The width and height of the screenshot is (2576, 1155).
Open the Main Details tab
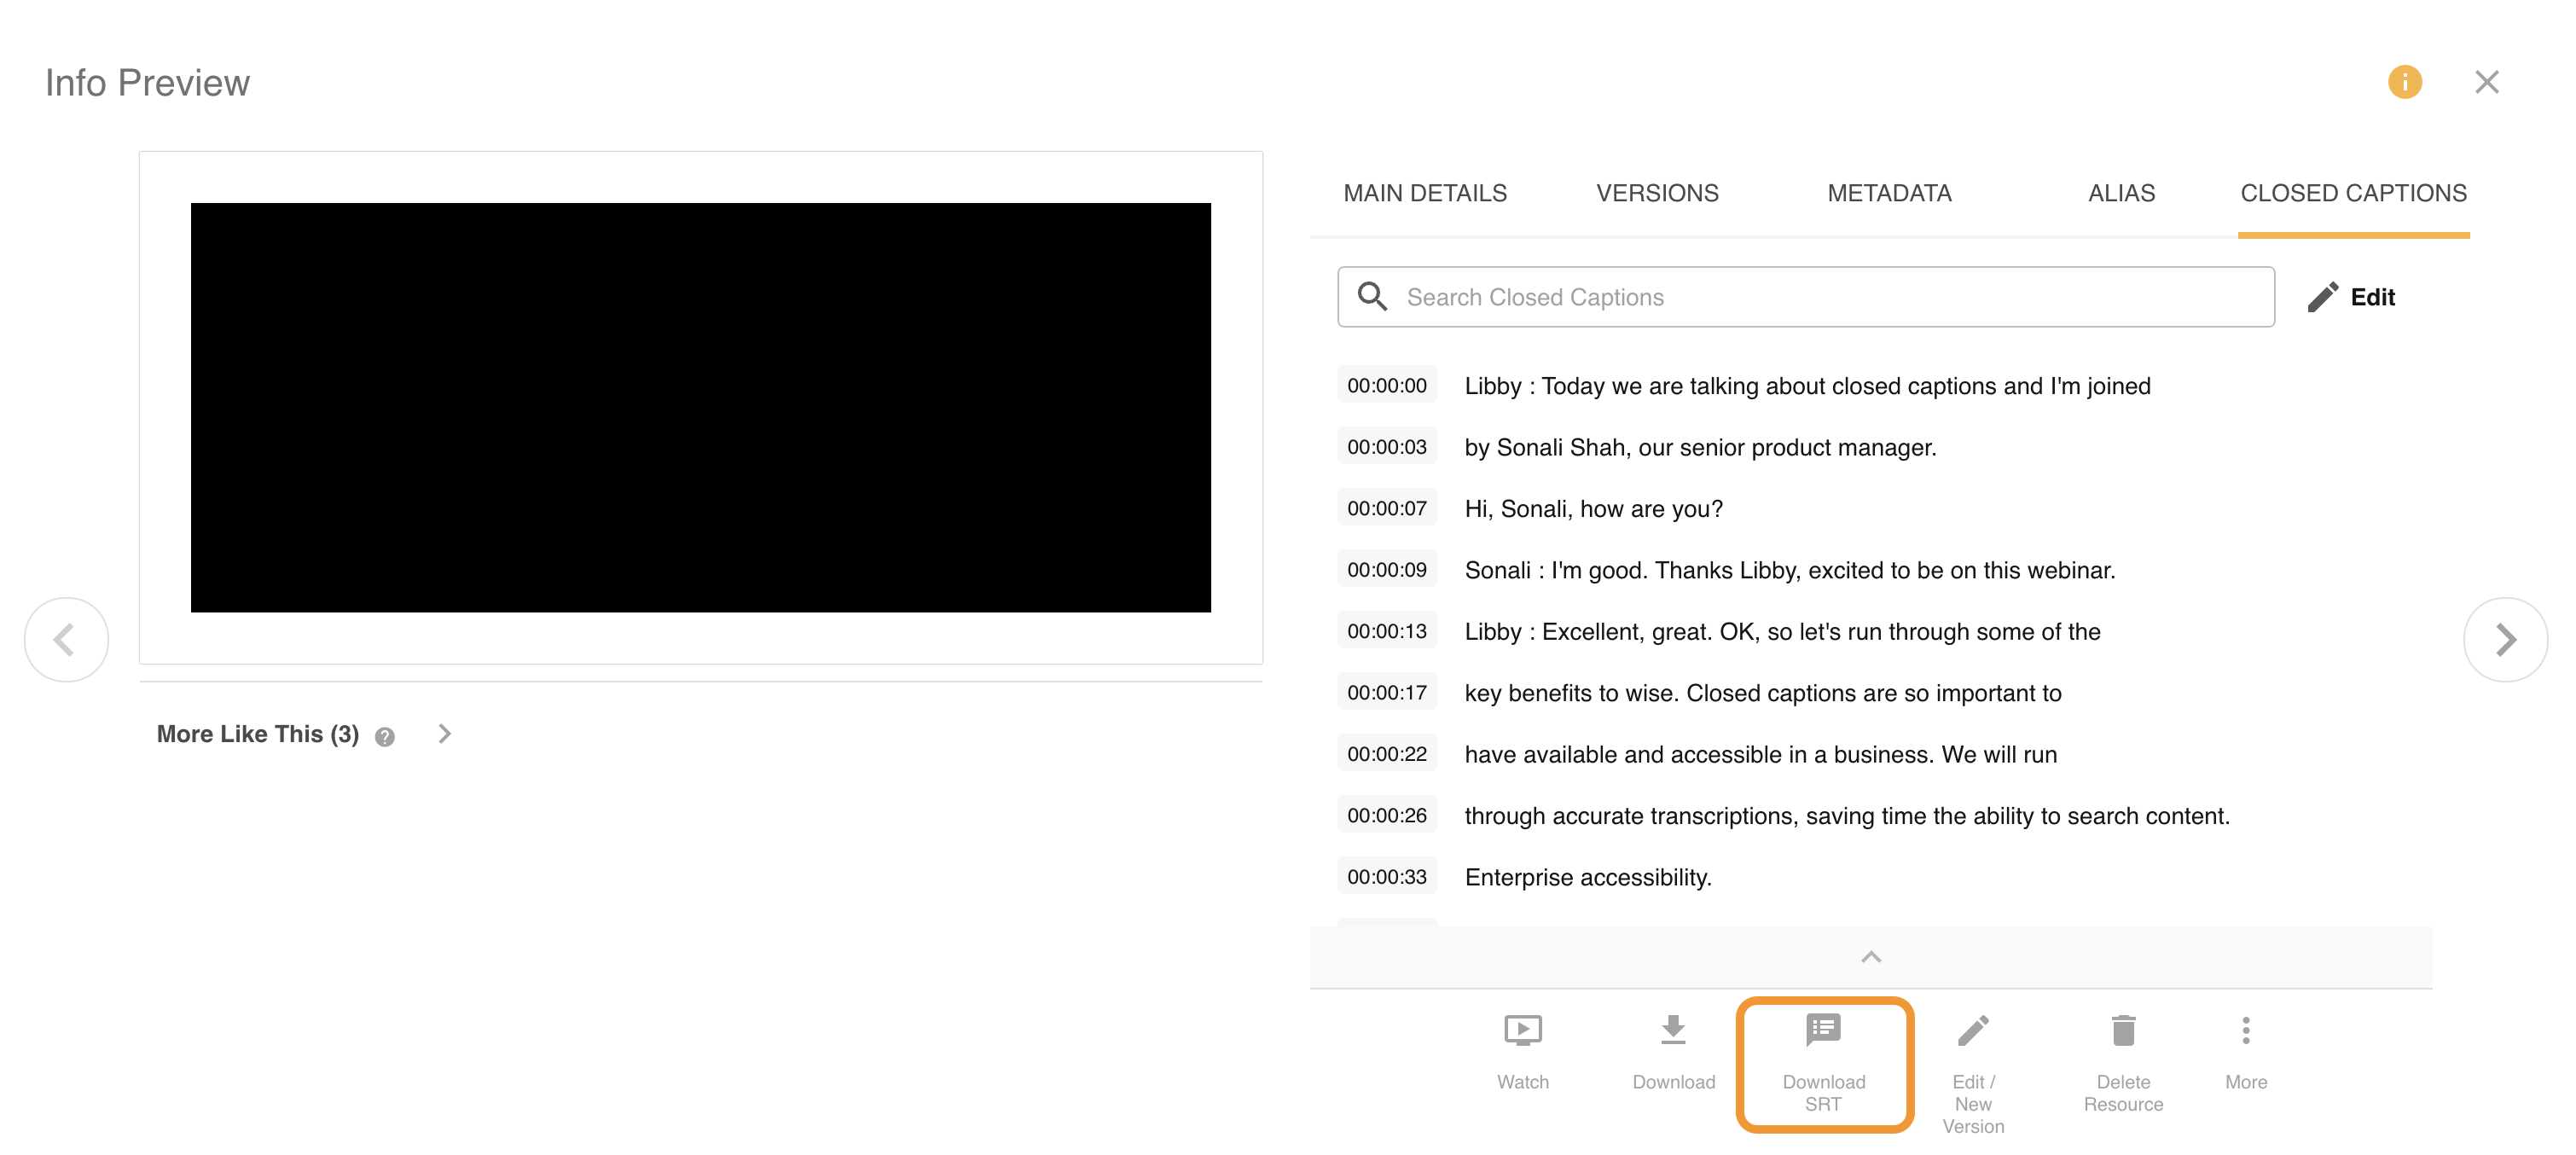[1424, 193]
